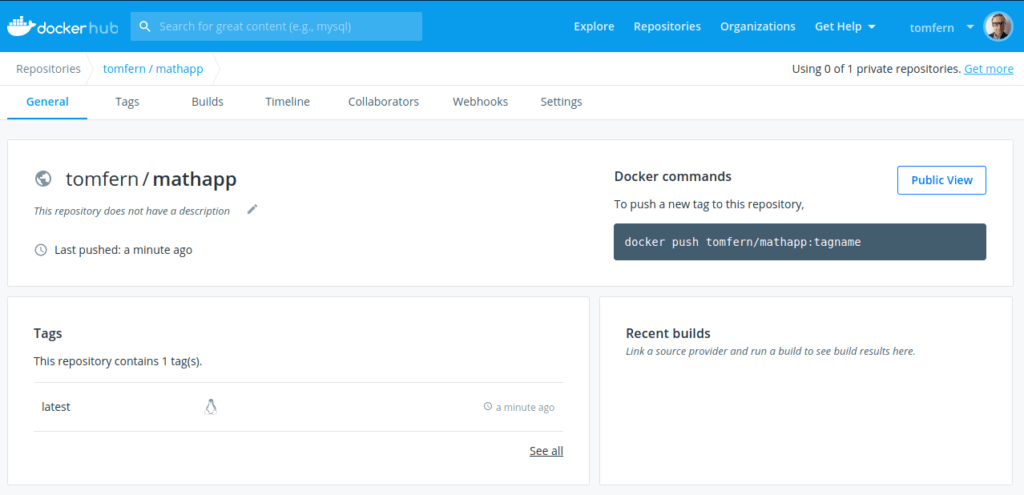Click the Docker commands heading

[673, 176]
